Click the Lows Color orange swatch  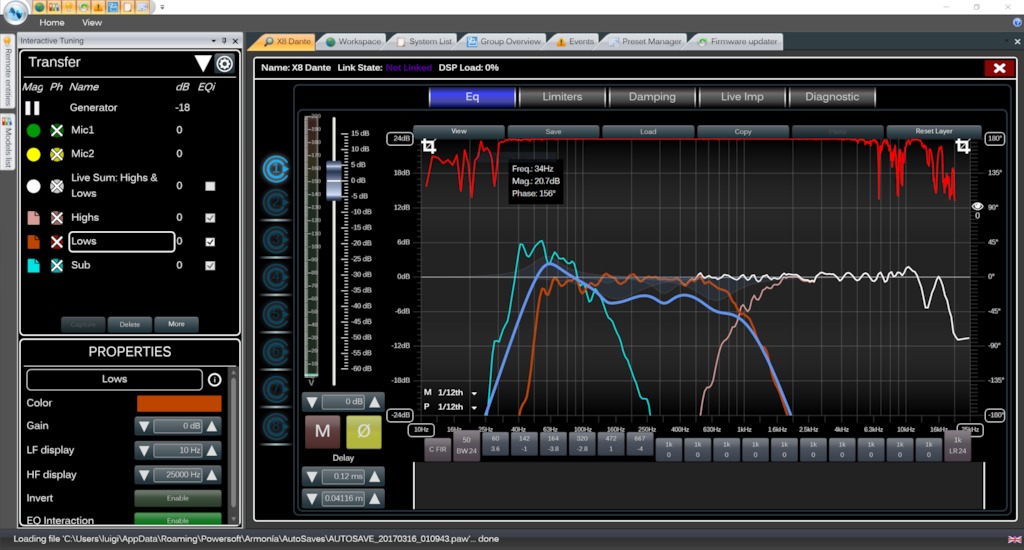pyautogui.click(x=179, y=404)
